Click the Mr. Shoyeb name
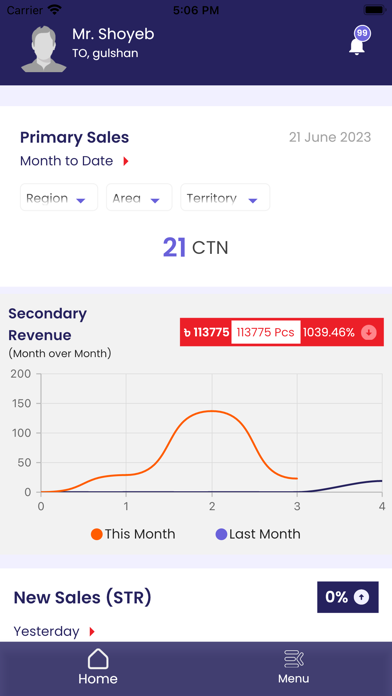The width and height of the screenshot is (392, 696). coord(113,34)
